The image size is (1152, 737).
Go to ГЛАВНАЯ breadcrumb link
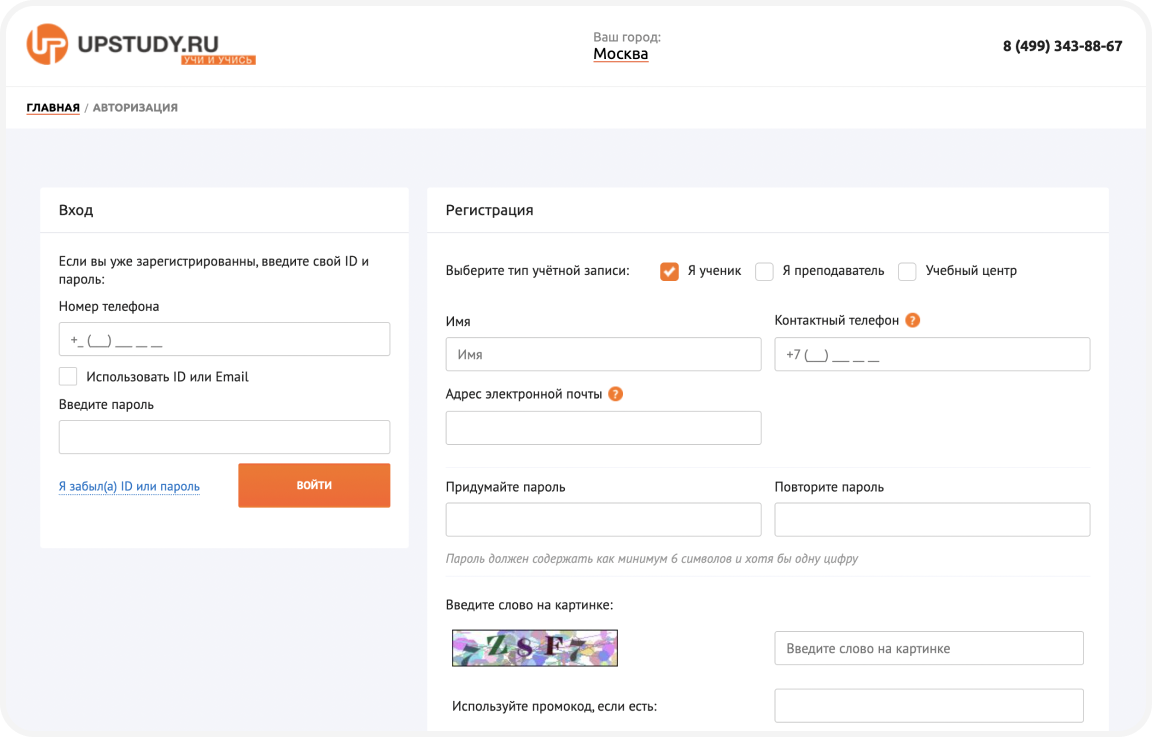[53, 108]
